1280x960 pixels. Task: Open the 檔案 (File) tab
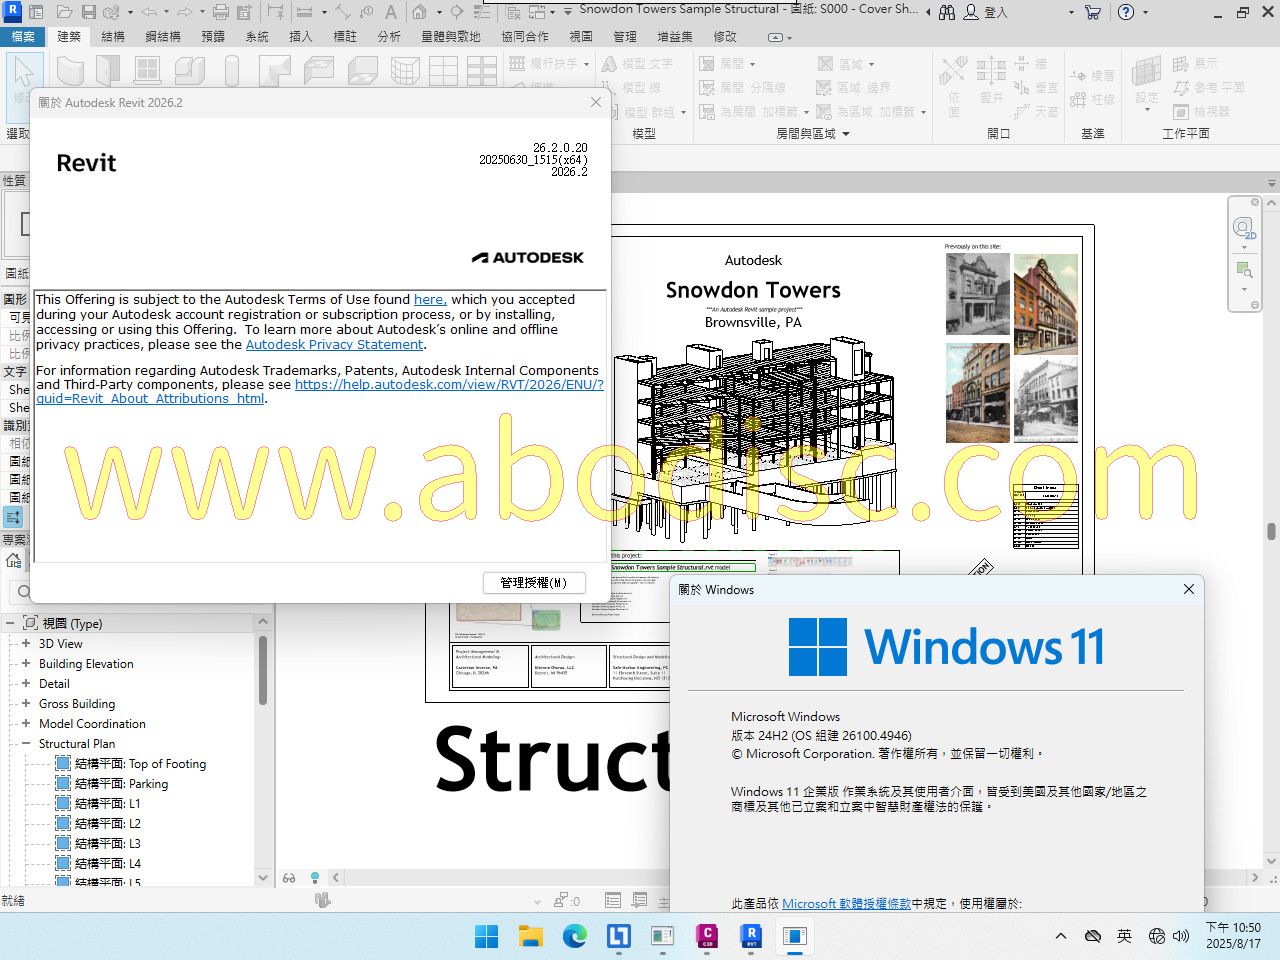pyautogui.click(x=22, y=36)
